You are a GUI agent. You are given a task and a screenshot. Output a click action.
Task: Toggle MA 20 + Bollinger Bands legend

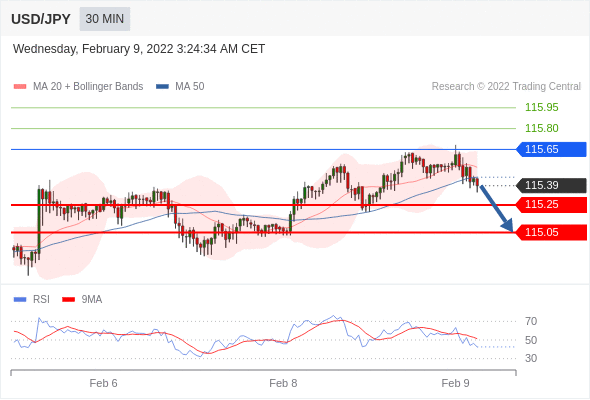(78, 87)
